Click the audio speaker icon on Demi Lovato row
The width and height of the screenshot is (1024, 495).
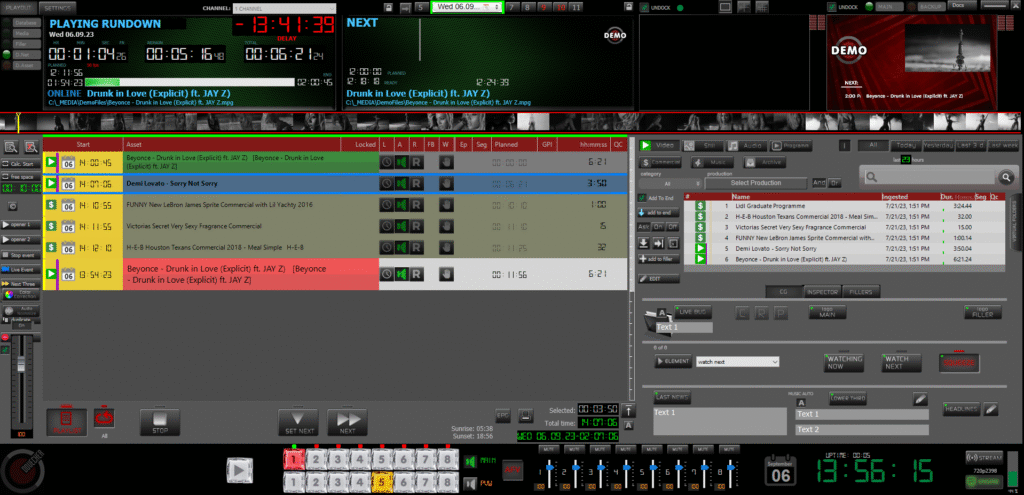(401, 183)
